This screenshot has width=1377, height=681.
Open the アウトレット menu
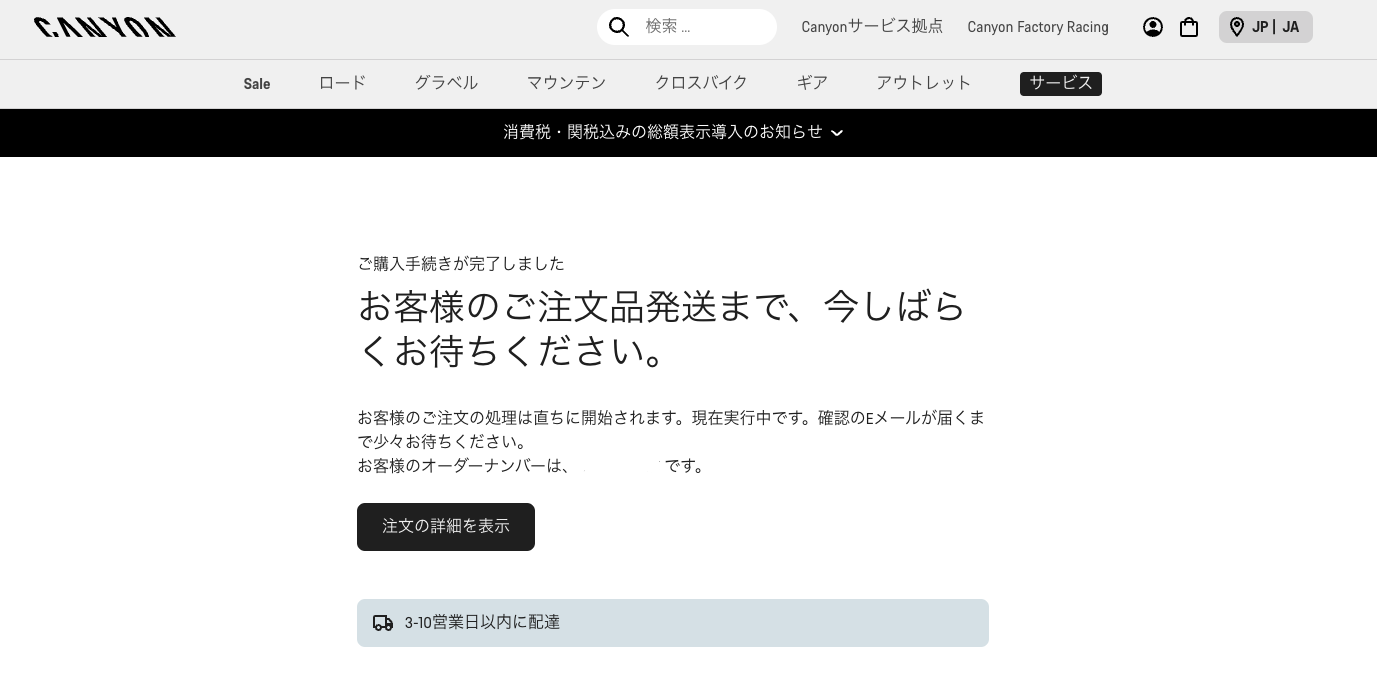pos(923,83)
